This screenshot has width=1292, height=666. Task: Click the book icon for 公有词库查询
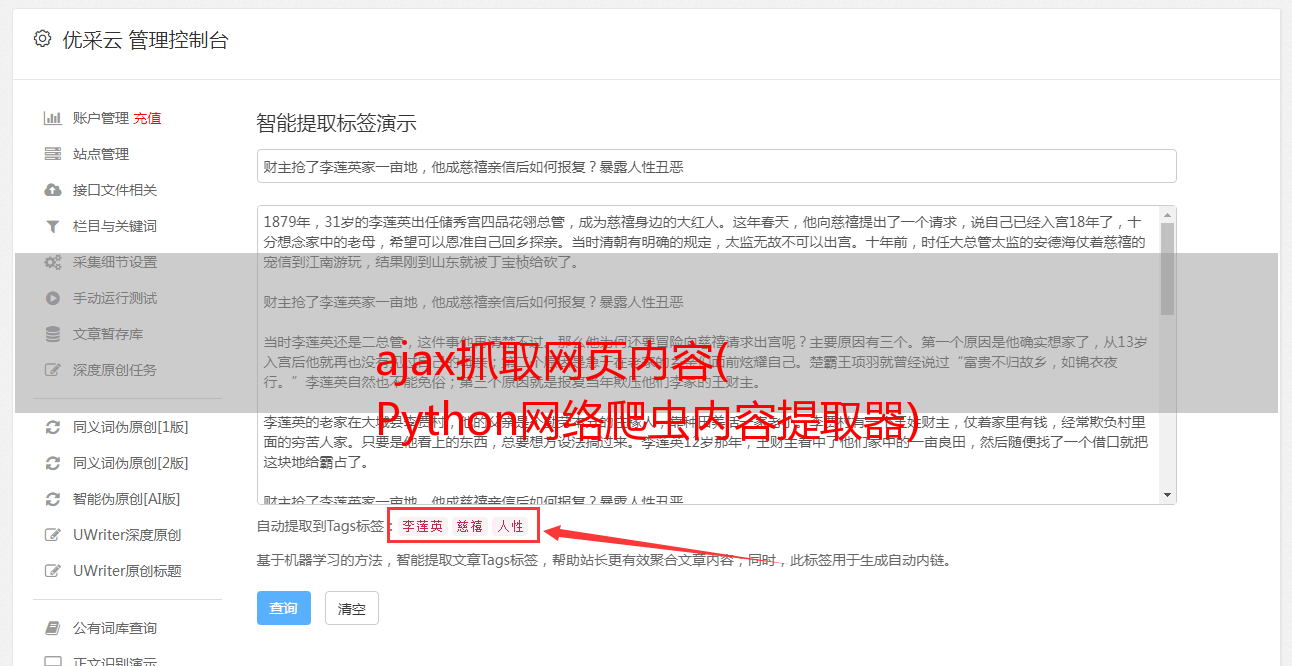click(x=53, y=628)
